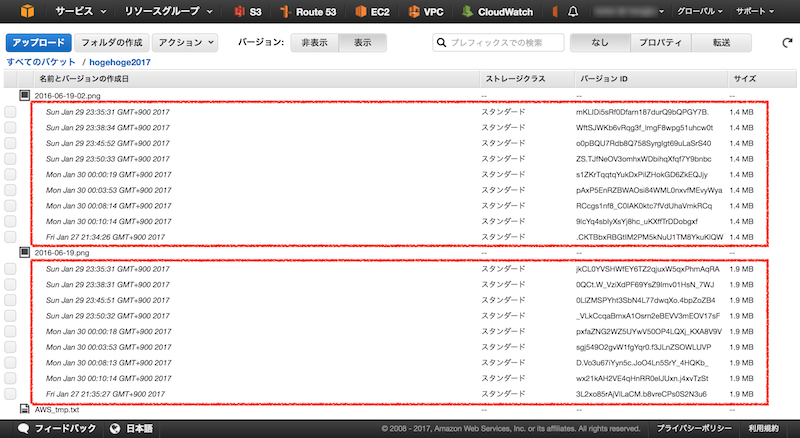Click the フォルダの作成 button
The height and width of the screenshot is (438, 800).
pyautogui.click(x=112, y=43)
